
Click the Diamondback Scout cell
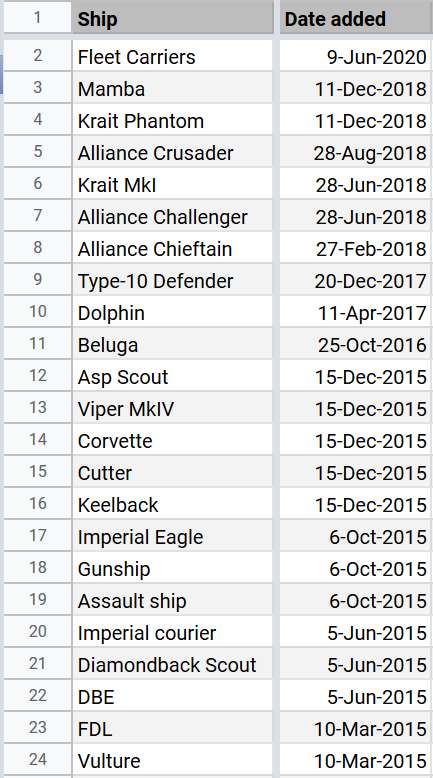point(173,664)
